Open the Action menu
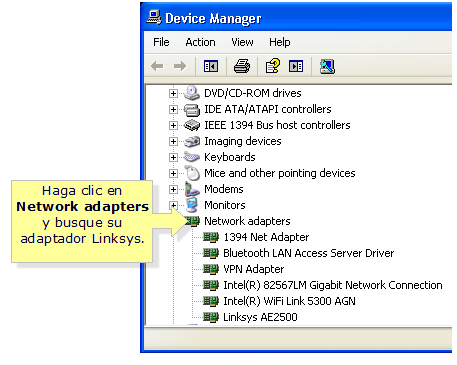The image size is (457, 365). [x=200, y=42]
